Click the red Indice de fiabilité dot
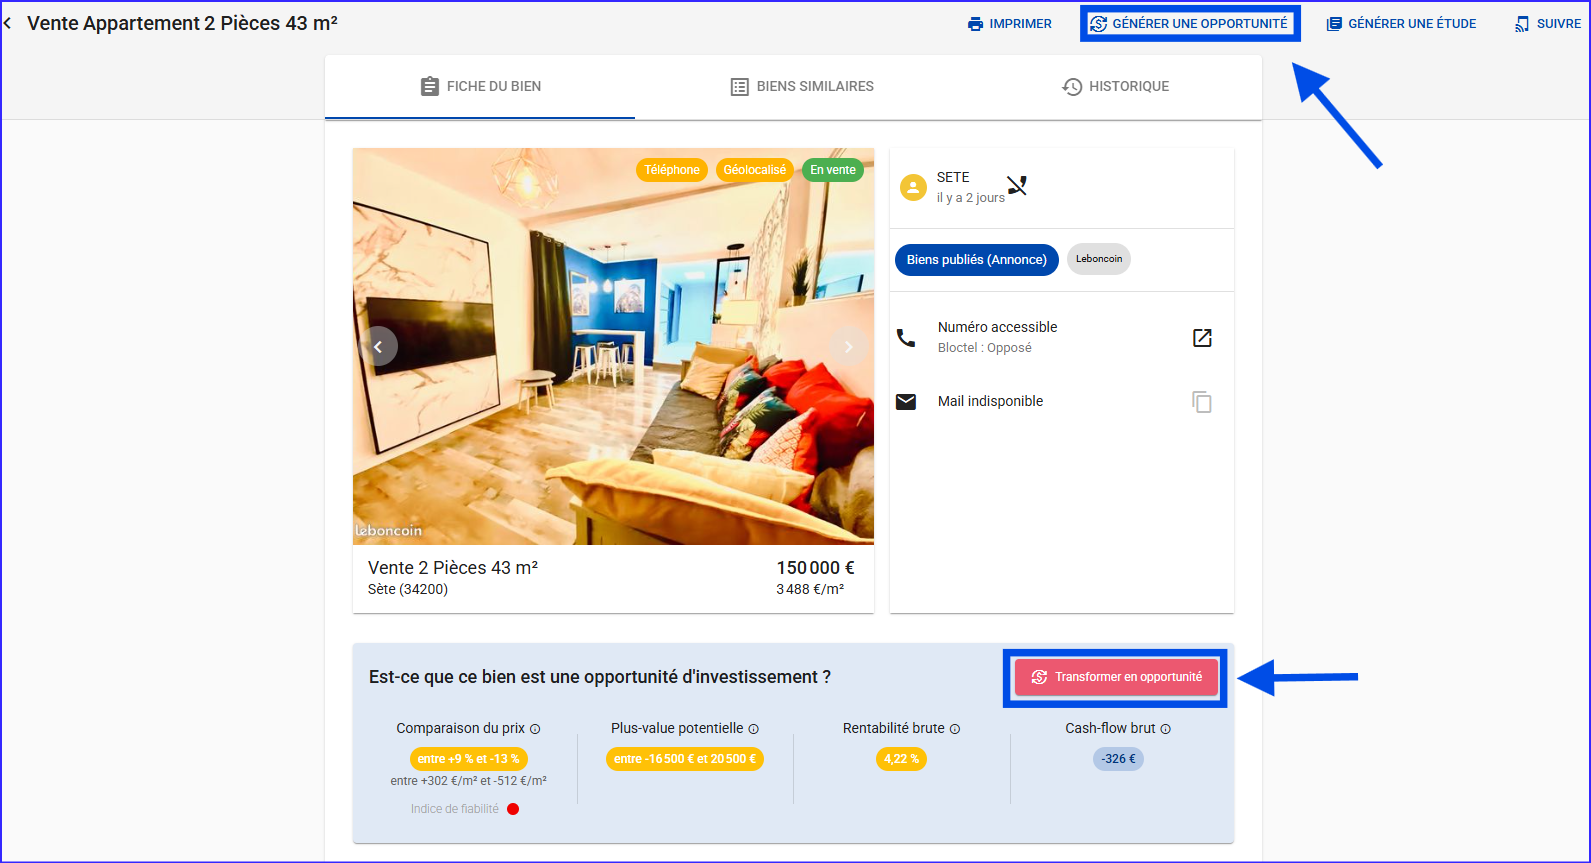Image resolution: width=1591 pixels, height=863 pixels. 513,809
